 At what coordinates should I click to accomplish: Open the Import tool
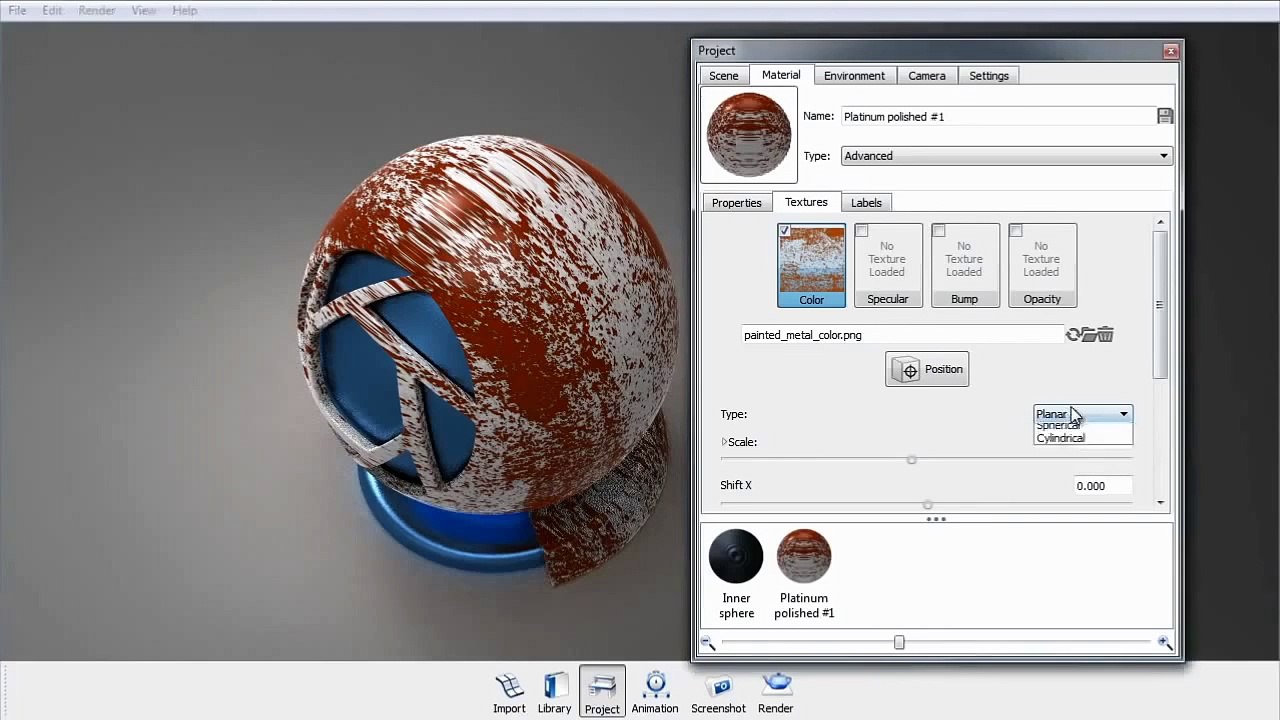click(509, 693)
